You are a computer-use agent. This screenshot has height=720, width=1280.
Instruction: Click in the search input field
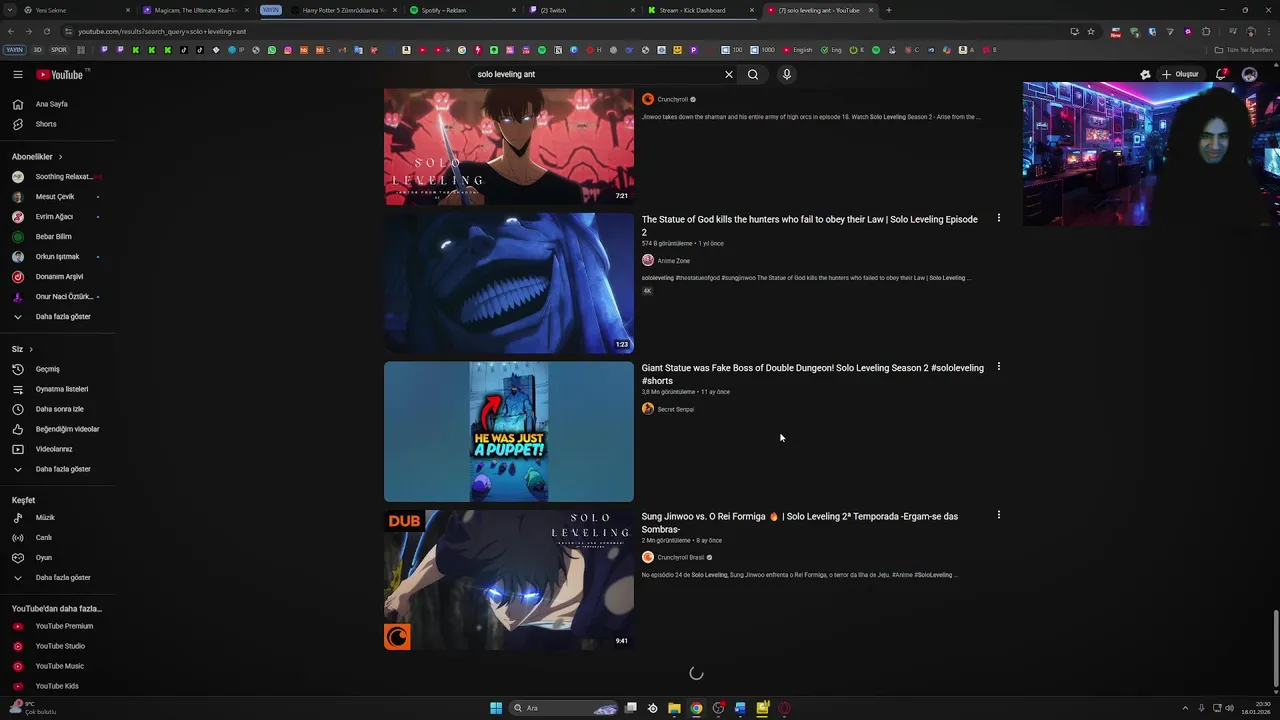tap(595, 74)
